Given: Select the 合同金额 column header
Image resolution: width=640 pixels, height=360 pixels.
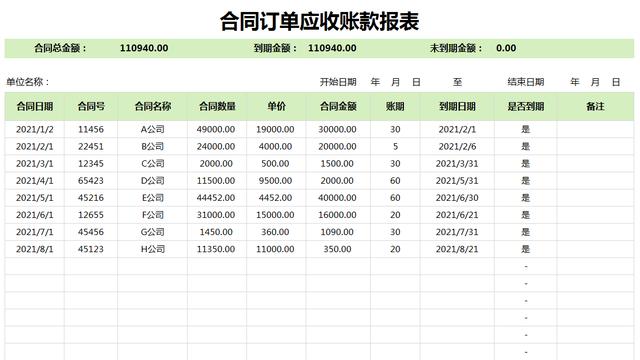Looking at the screenshot, I should click(x=338, y=107).
